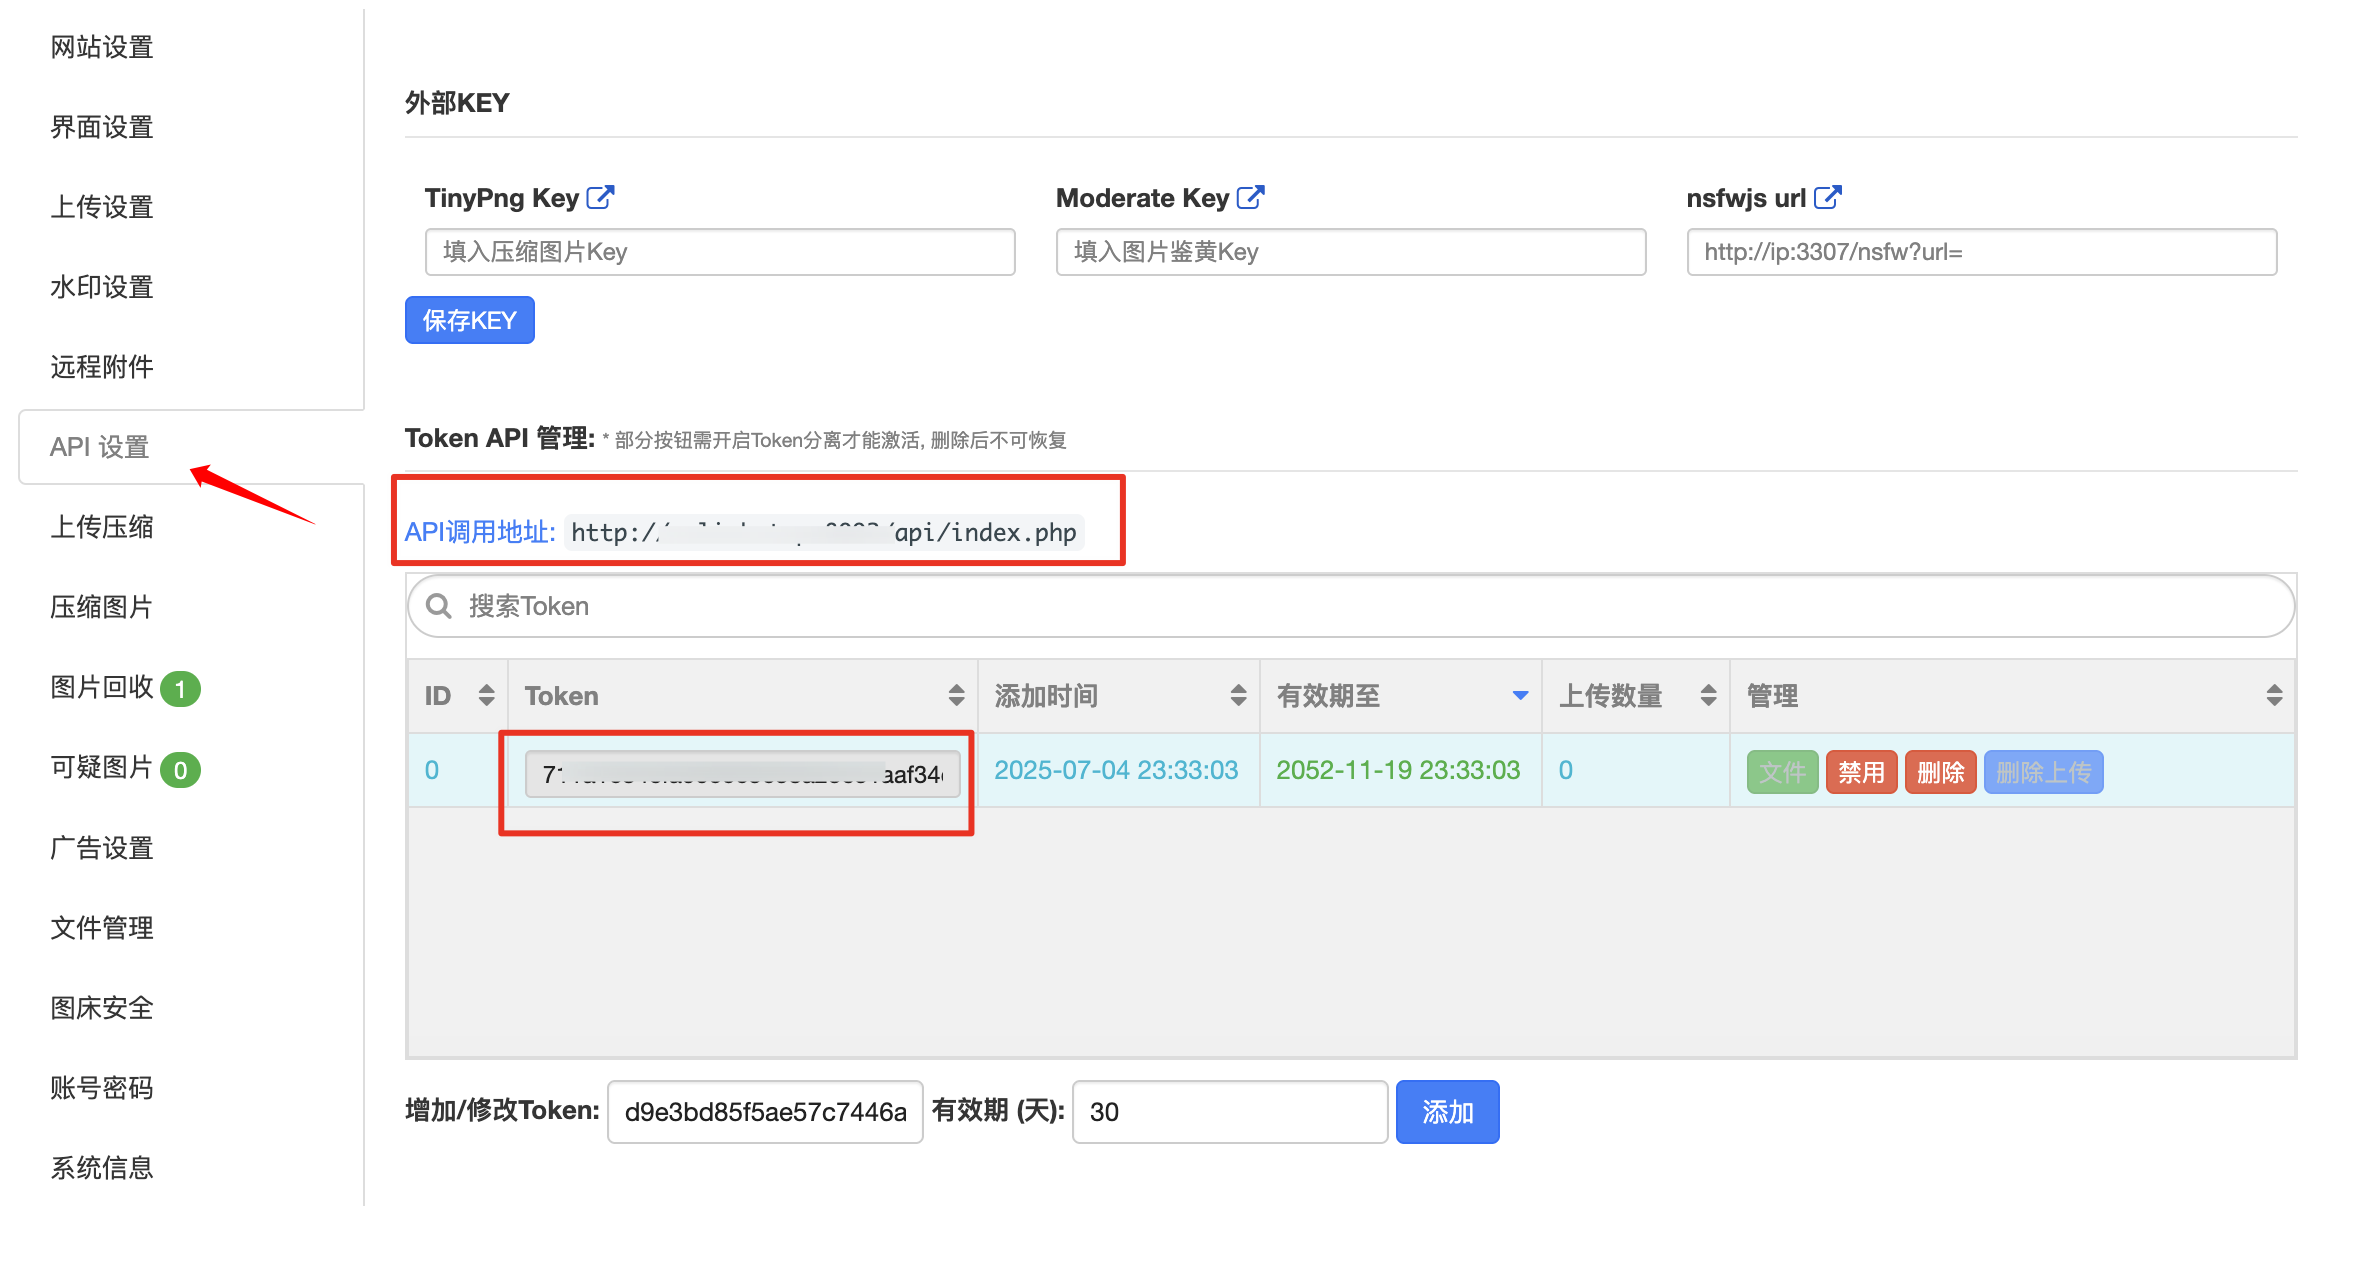Screen dimensions: 2364x1282
Task: Click the Token column sort chevrons
Action: [954, 695]
